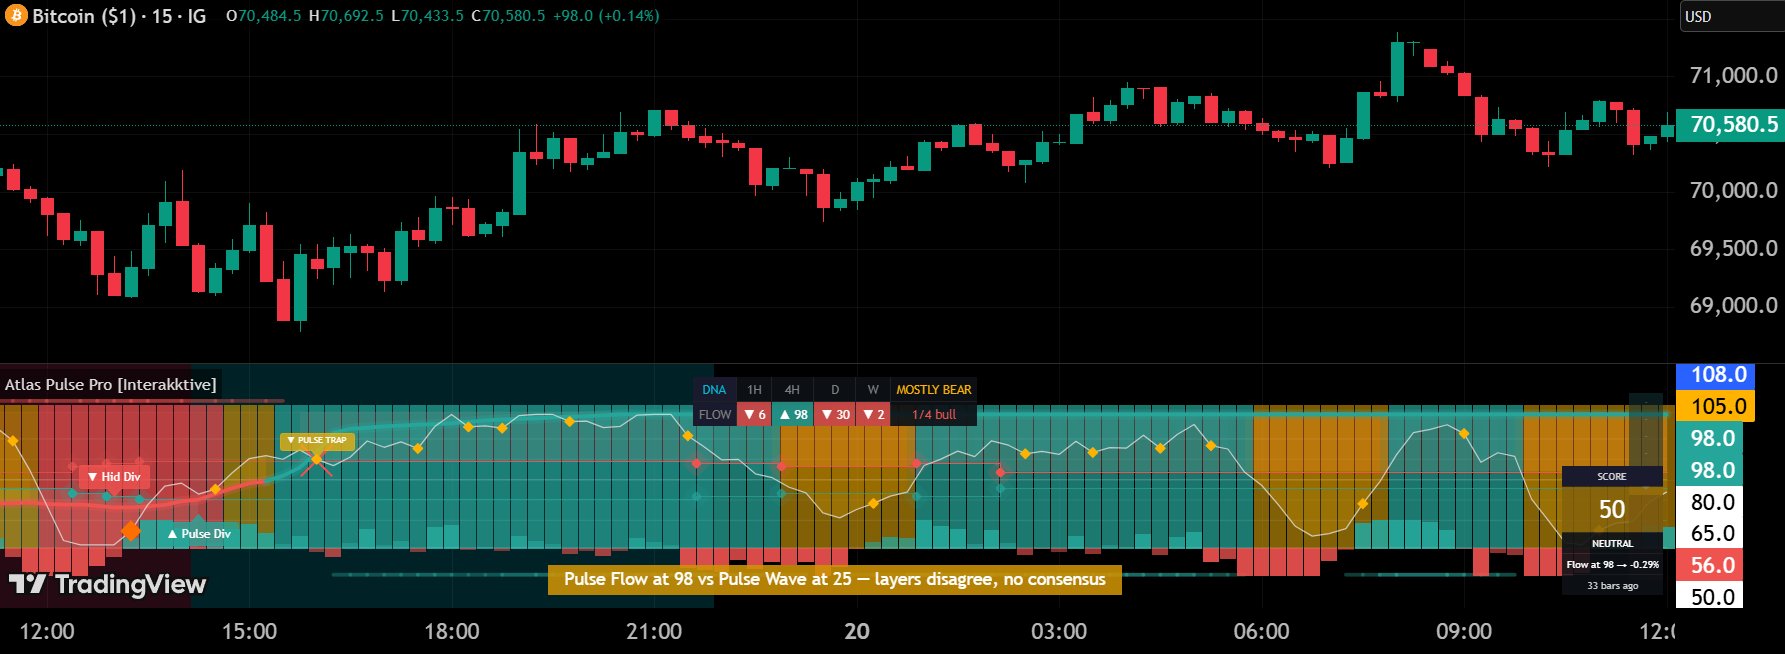This screenshot has width=1785, height=654.
Task: Click the current price tag 70,580.5
Action: [1732, 125]
